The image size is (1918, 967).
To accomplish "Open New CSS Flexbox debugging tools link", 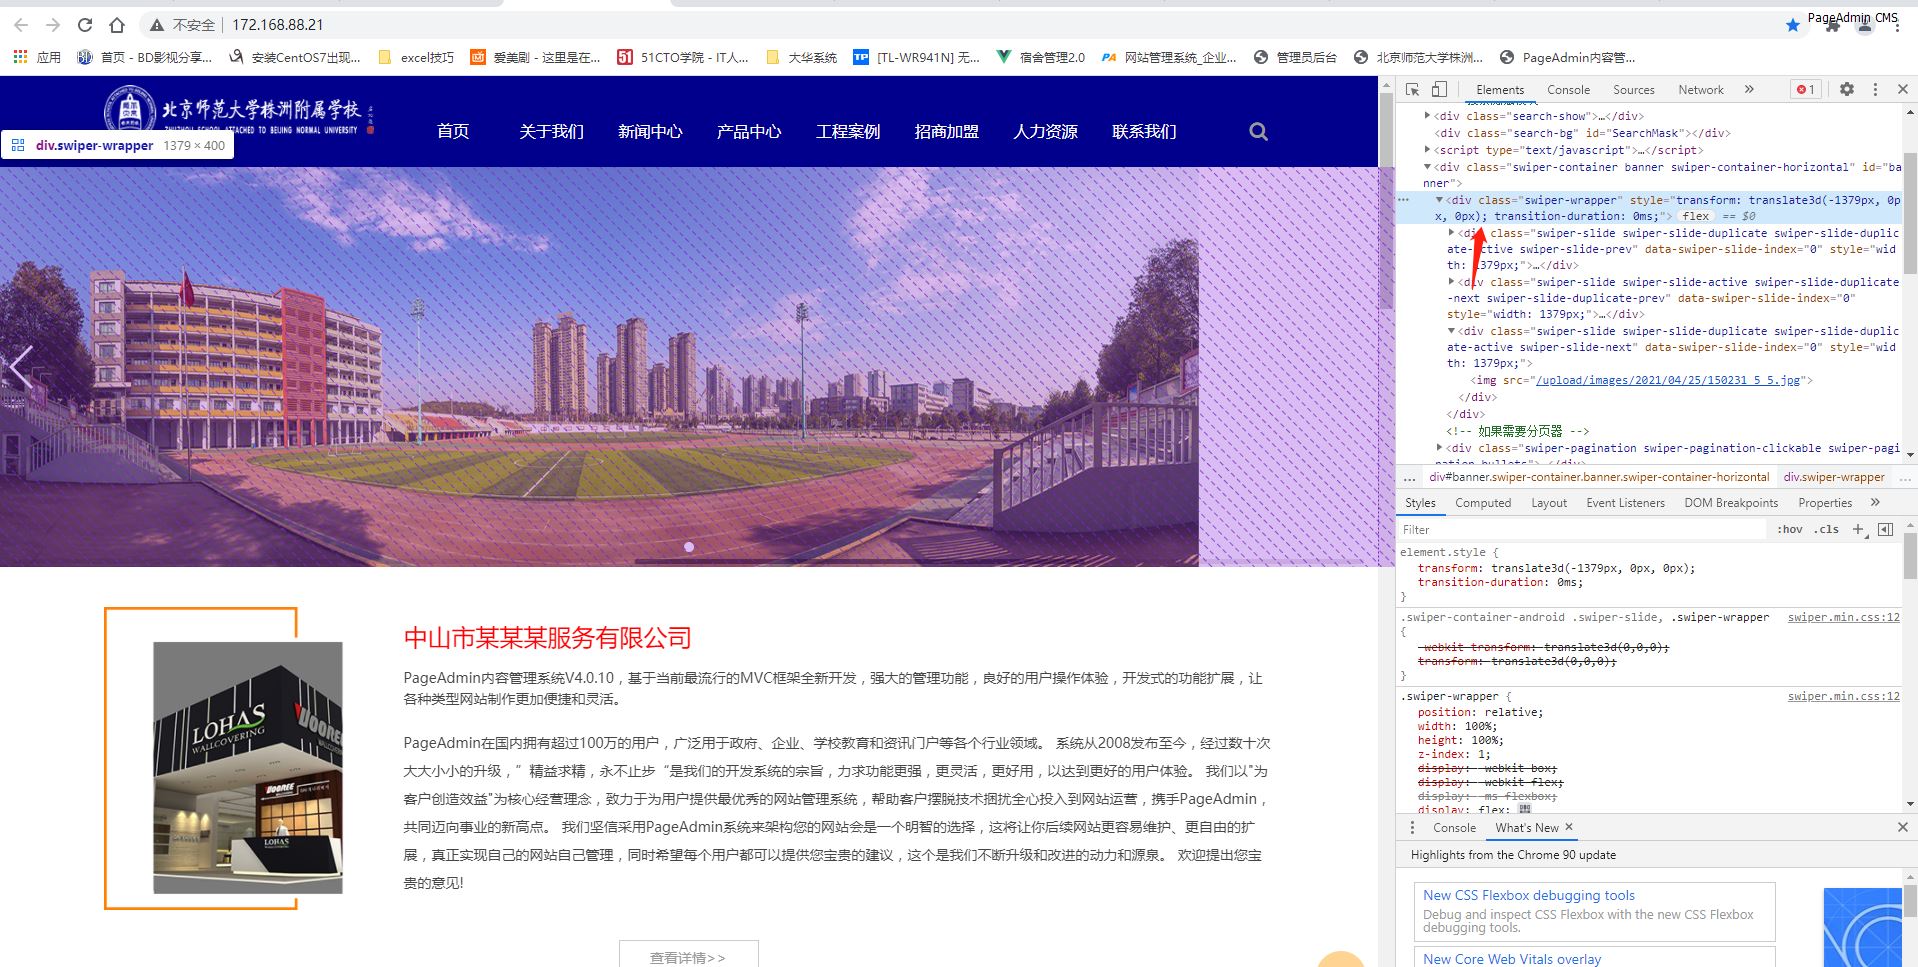I will [x=1529, y=895].
